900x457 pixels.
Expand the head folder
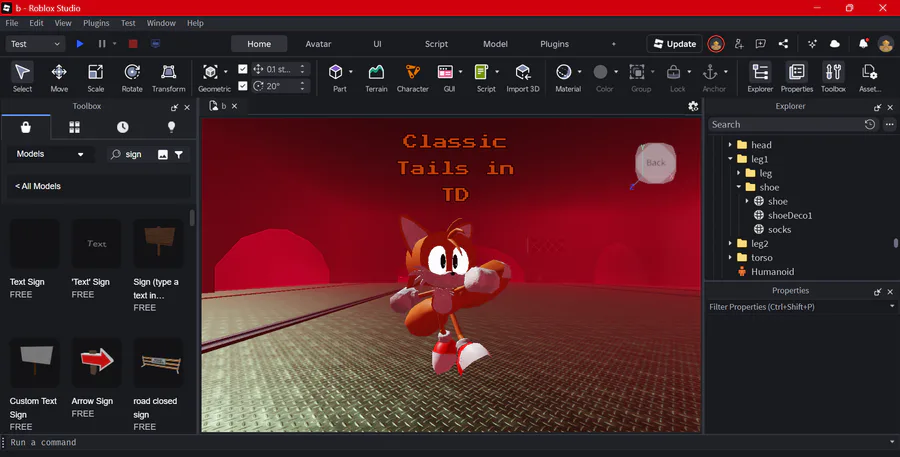tap(730, 145)
